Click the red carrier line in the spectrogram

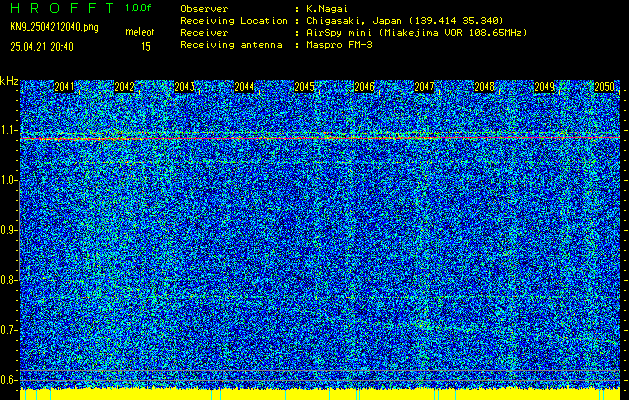(320, 138)
